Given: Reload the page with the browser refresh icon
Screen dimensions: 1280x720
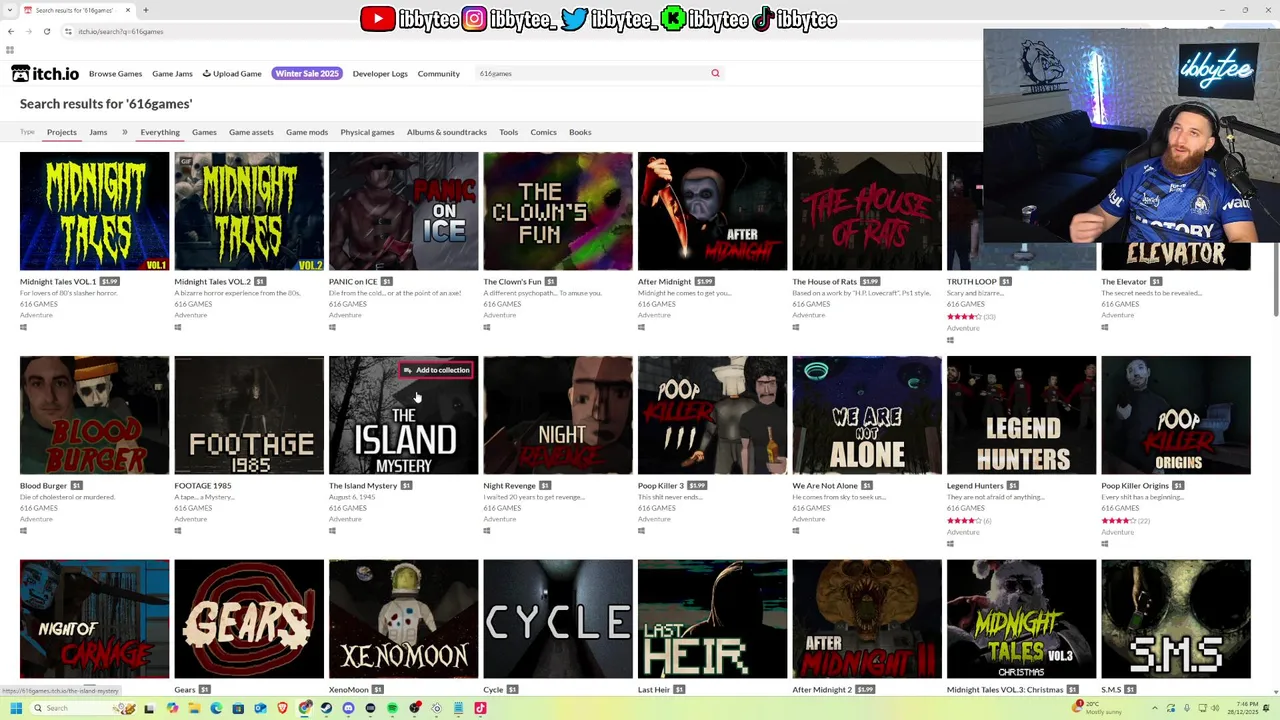Looking at the screenshot, I should click(47, 31).
